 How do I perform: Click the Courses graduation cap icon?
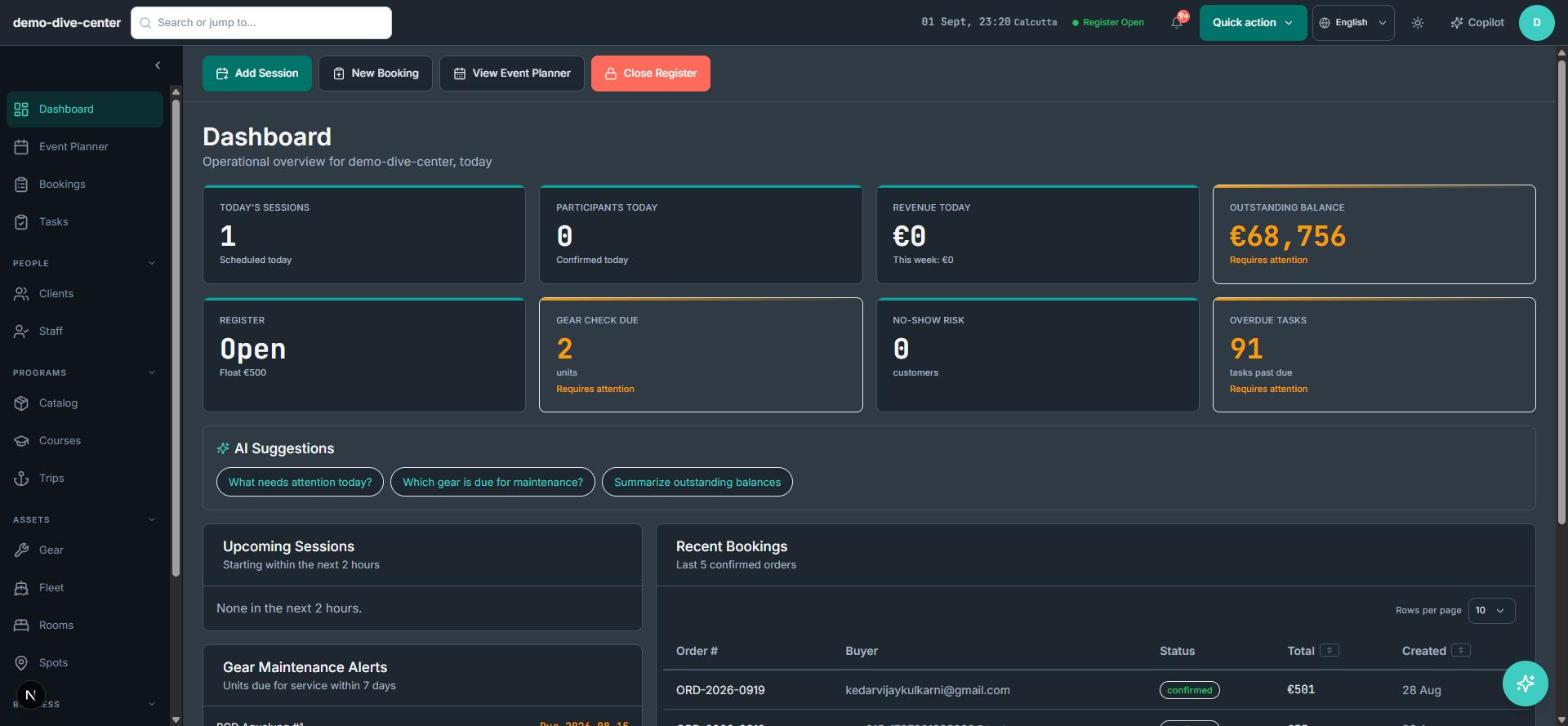[x=21, y=441]
